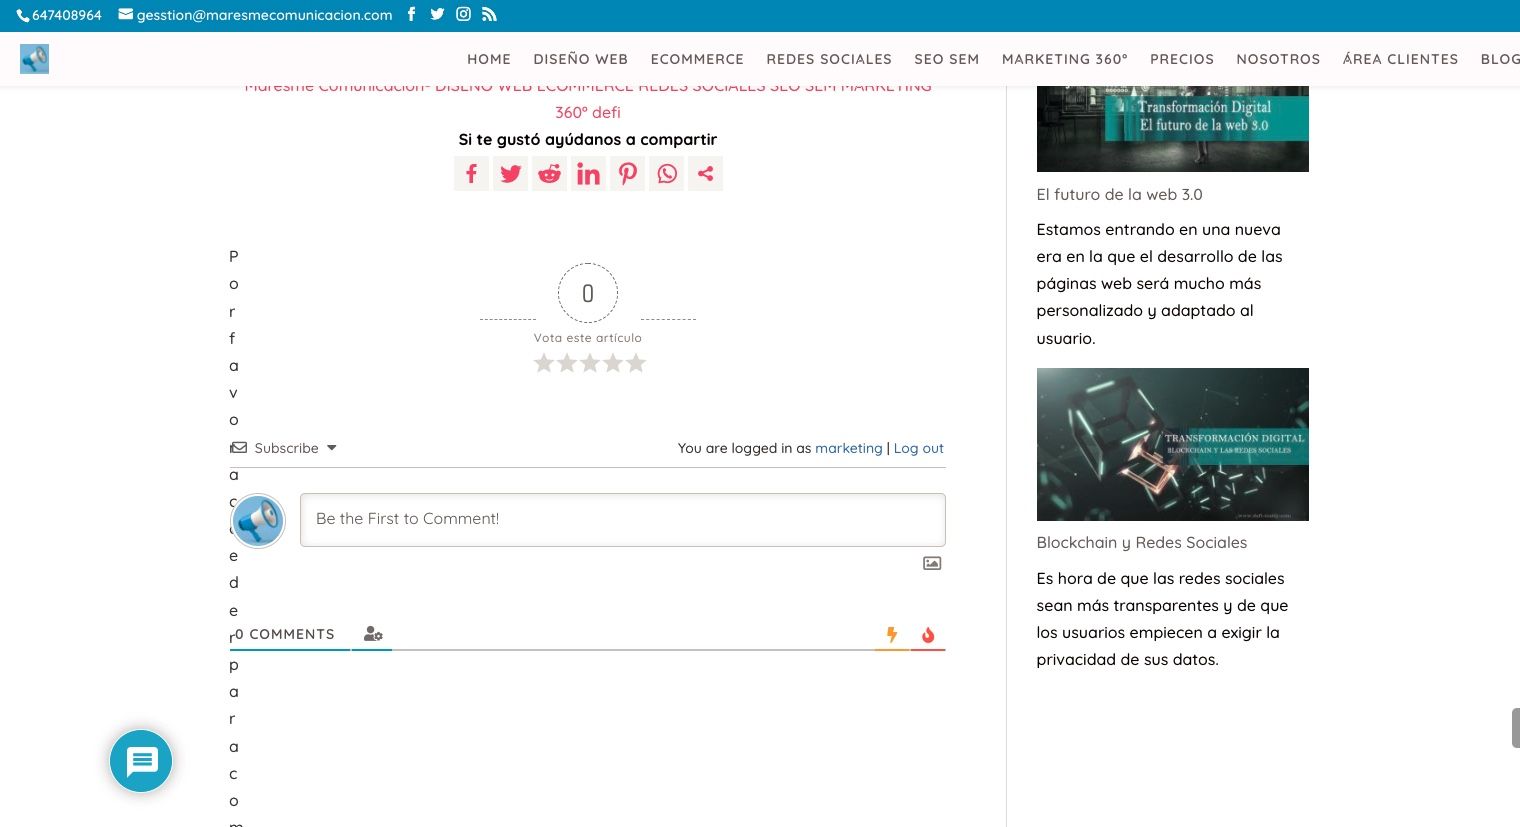Viewport: 1520px width, 827px height.
Task: Open the Transformación Digital web 3.0 thumbnail
Action: click(1172, 129)
